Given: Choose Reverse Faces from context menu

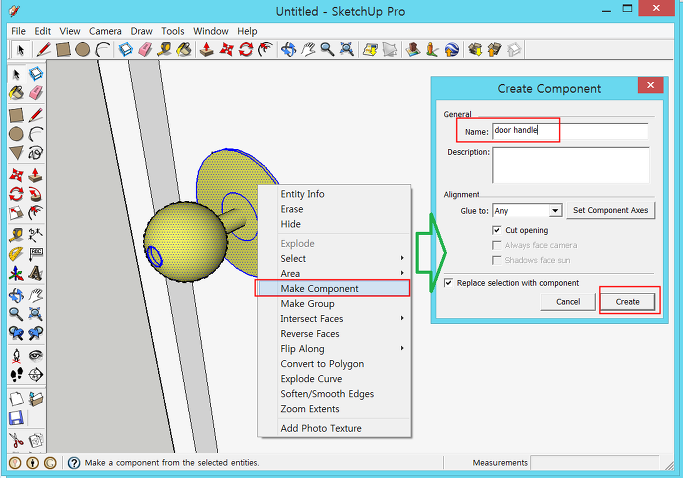Looking at the screenshot, I should 334,334.
